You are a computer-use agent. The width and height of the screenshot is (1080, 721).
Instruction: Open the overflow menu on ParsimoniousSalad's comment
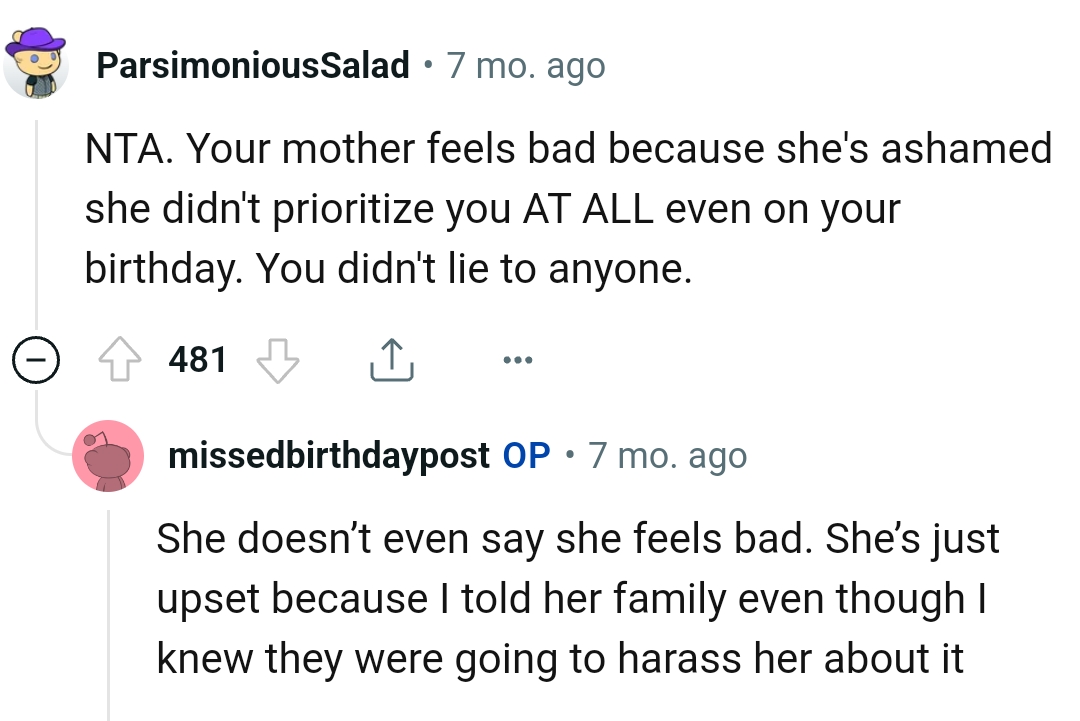(x=518, y=360)
